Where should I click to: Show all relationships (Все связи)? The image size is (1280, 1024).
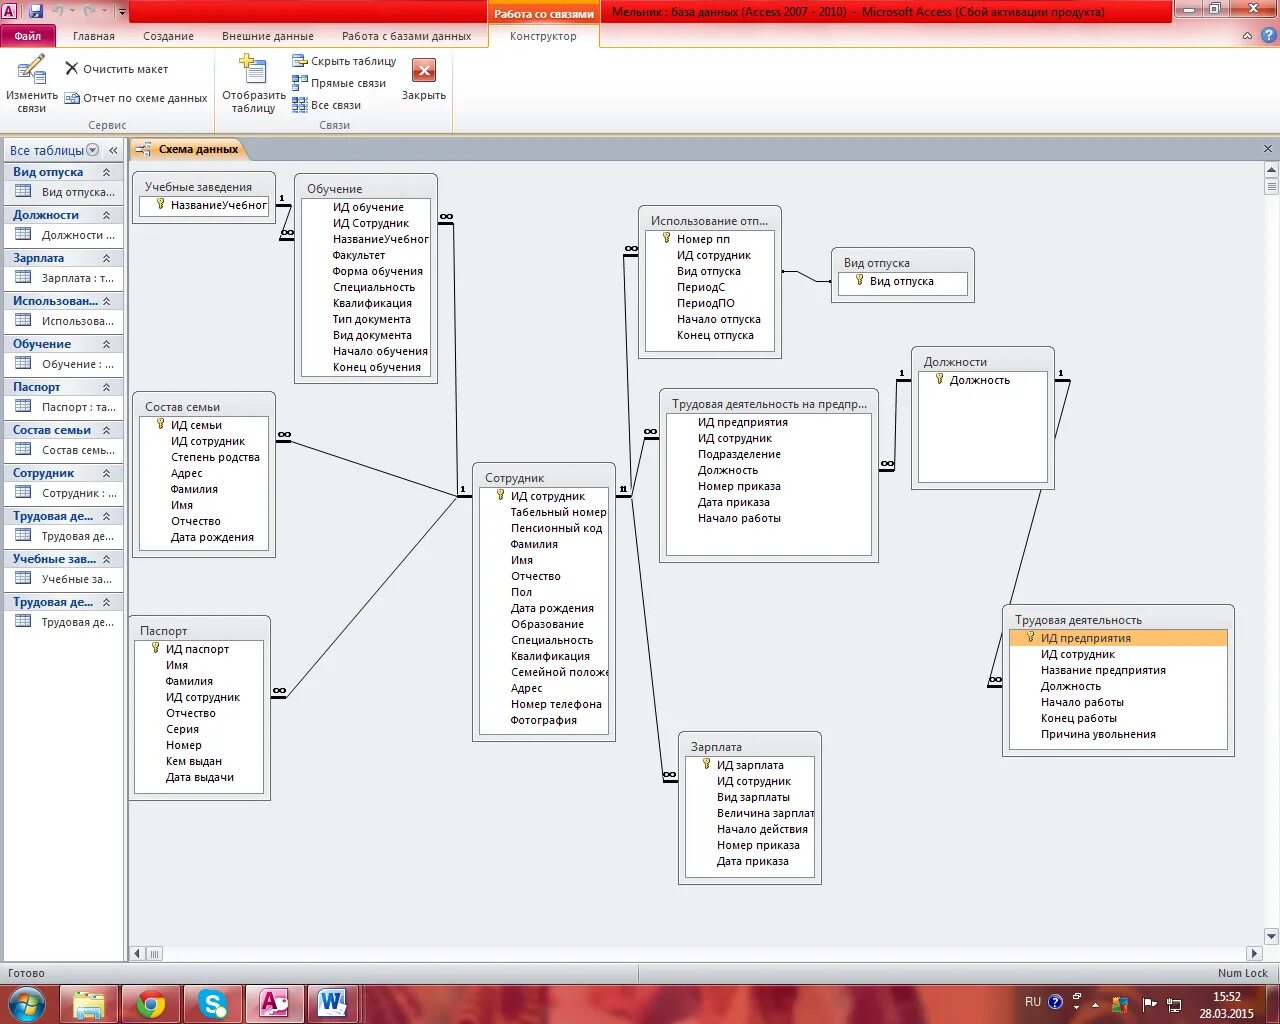tap(327, 105)
